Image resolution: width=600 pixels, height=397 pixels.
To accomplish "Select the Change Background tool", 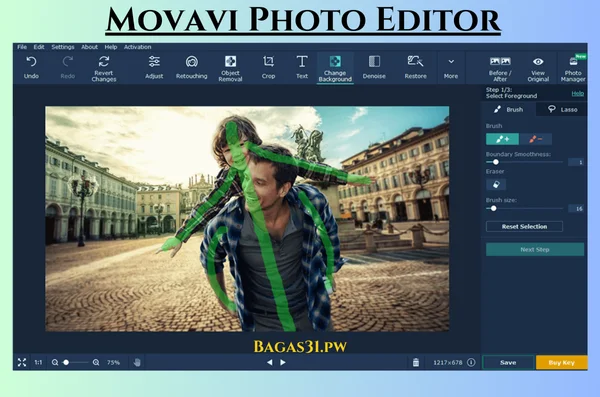I will click(335, 69).
